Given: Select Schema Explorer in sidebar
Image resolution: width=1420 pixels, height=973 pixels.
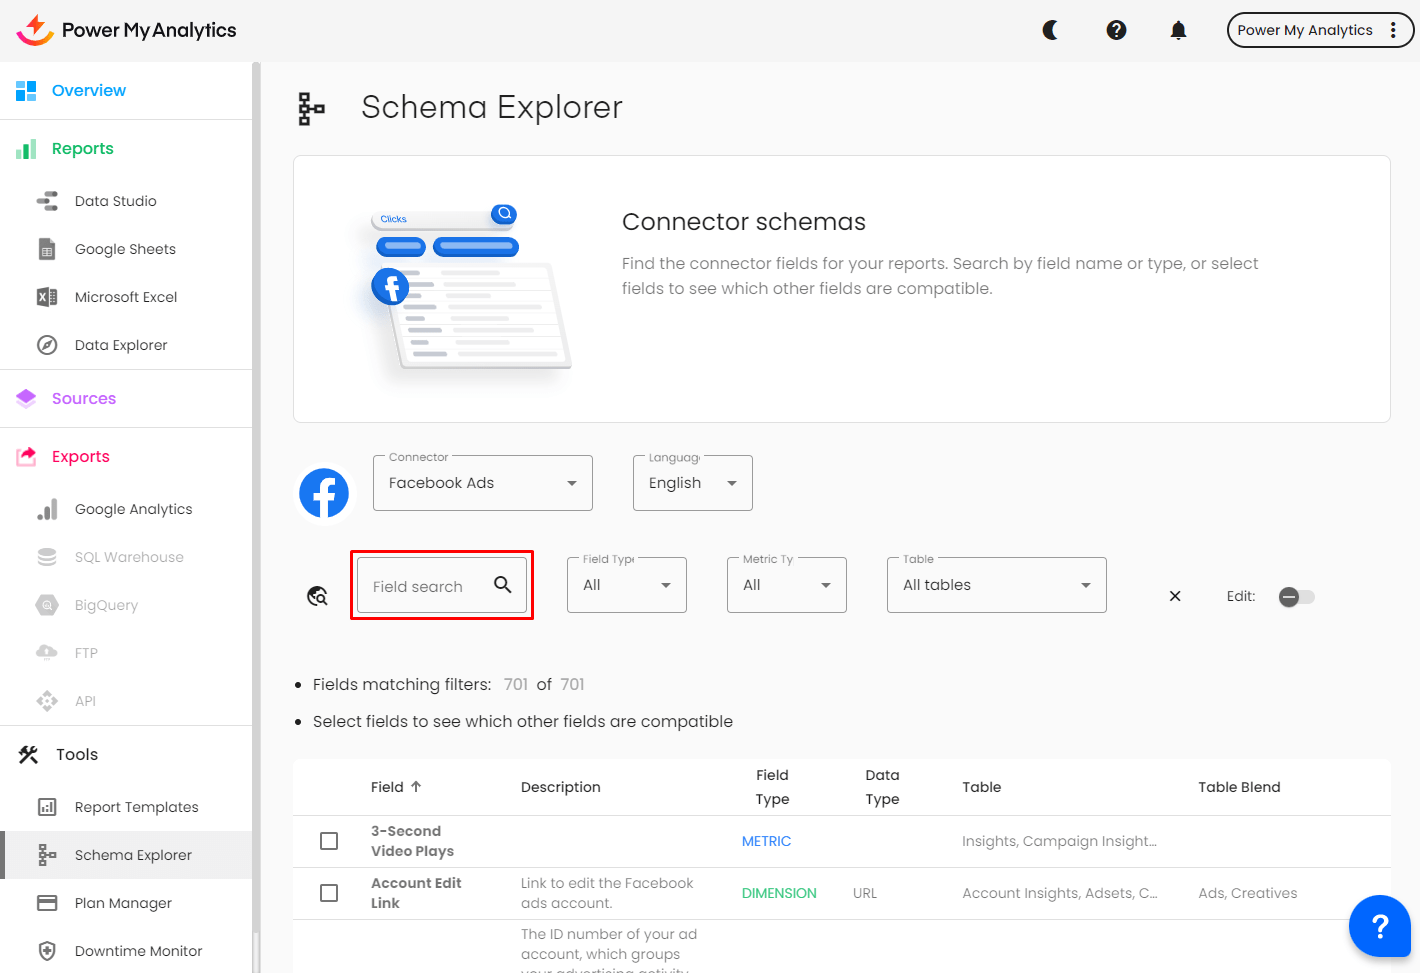Looking at the screenshot, I should pyautogui.click(x=128, y=855).
